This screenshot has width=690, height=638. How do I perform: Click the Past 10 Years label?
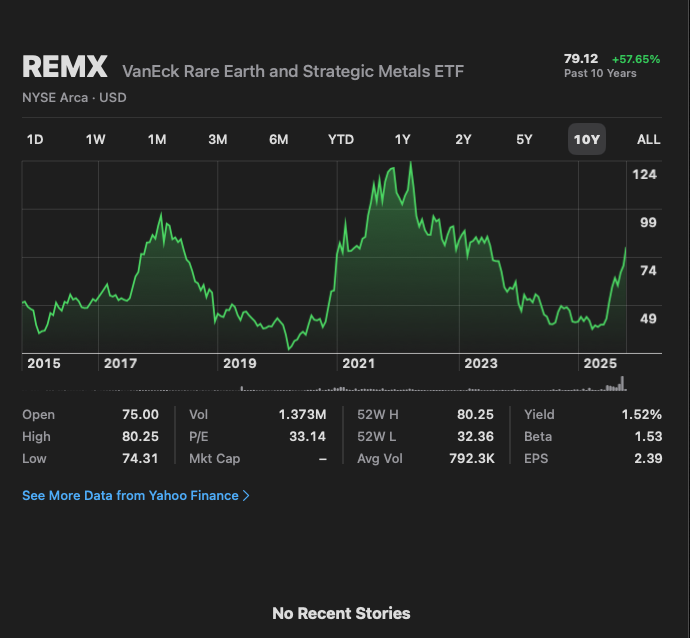(600, 73)
